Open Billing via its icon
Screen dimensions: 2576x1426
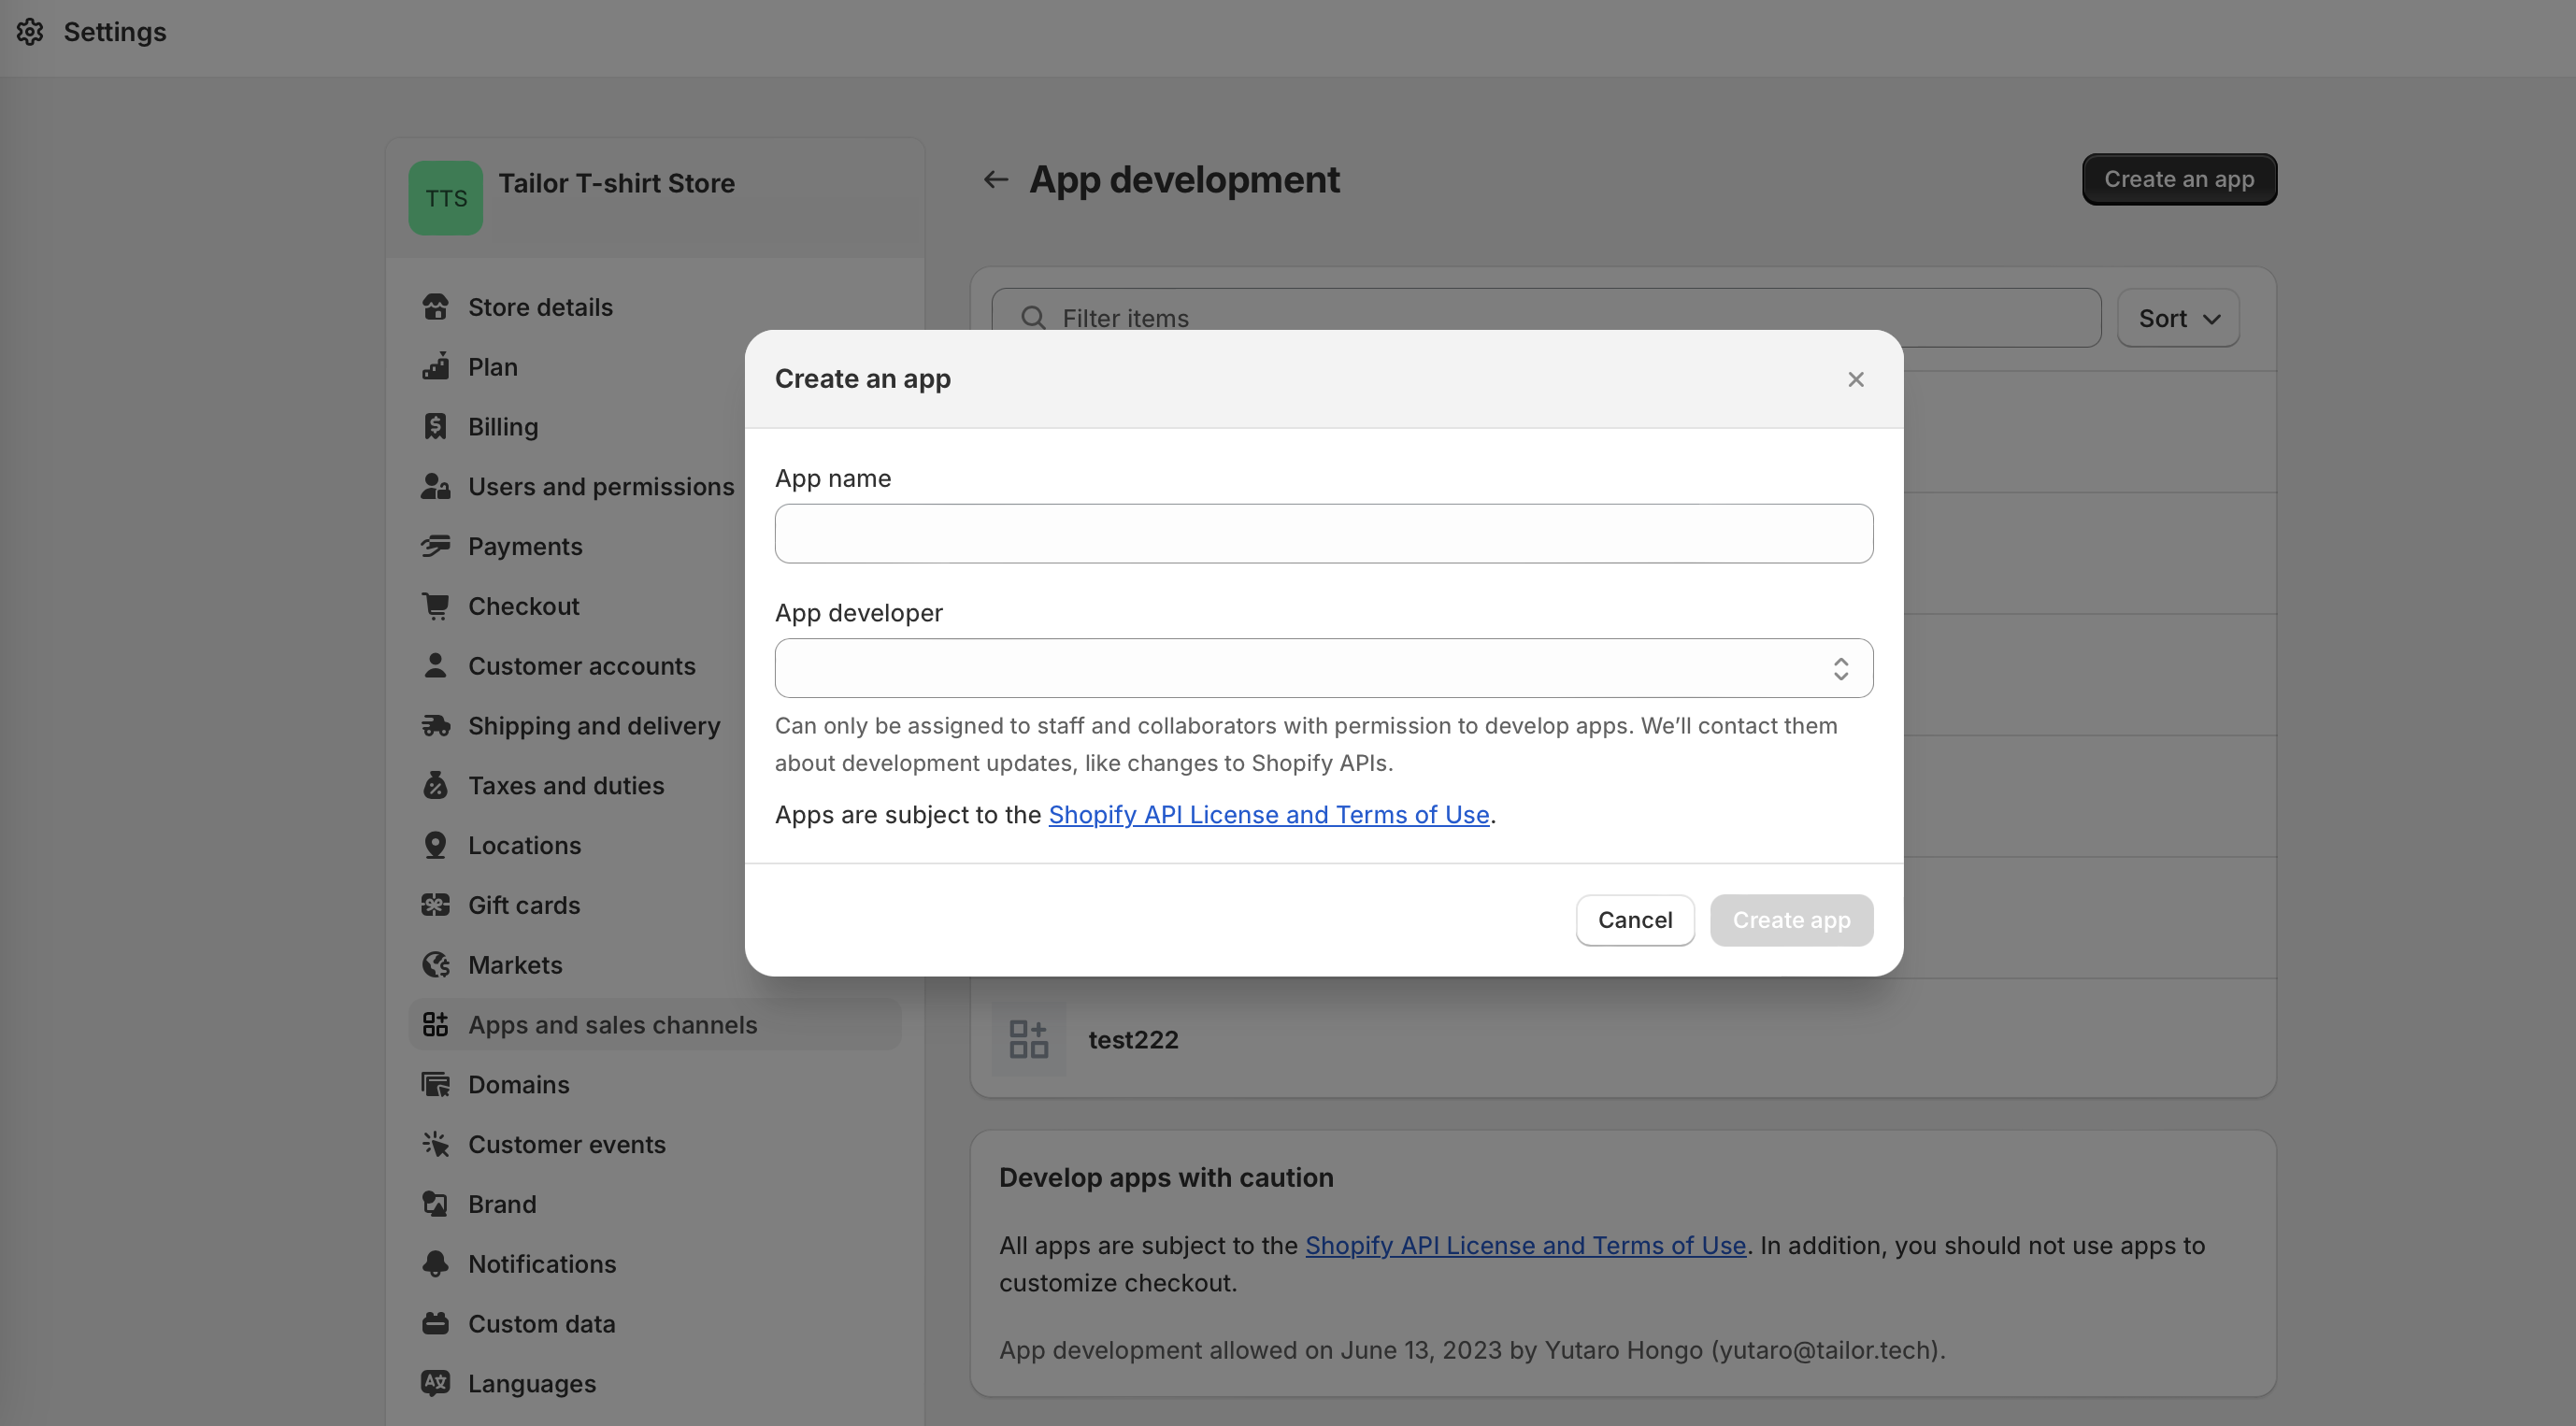[436, 427]
